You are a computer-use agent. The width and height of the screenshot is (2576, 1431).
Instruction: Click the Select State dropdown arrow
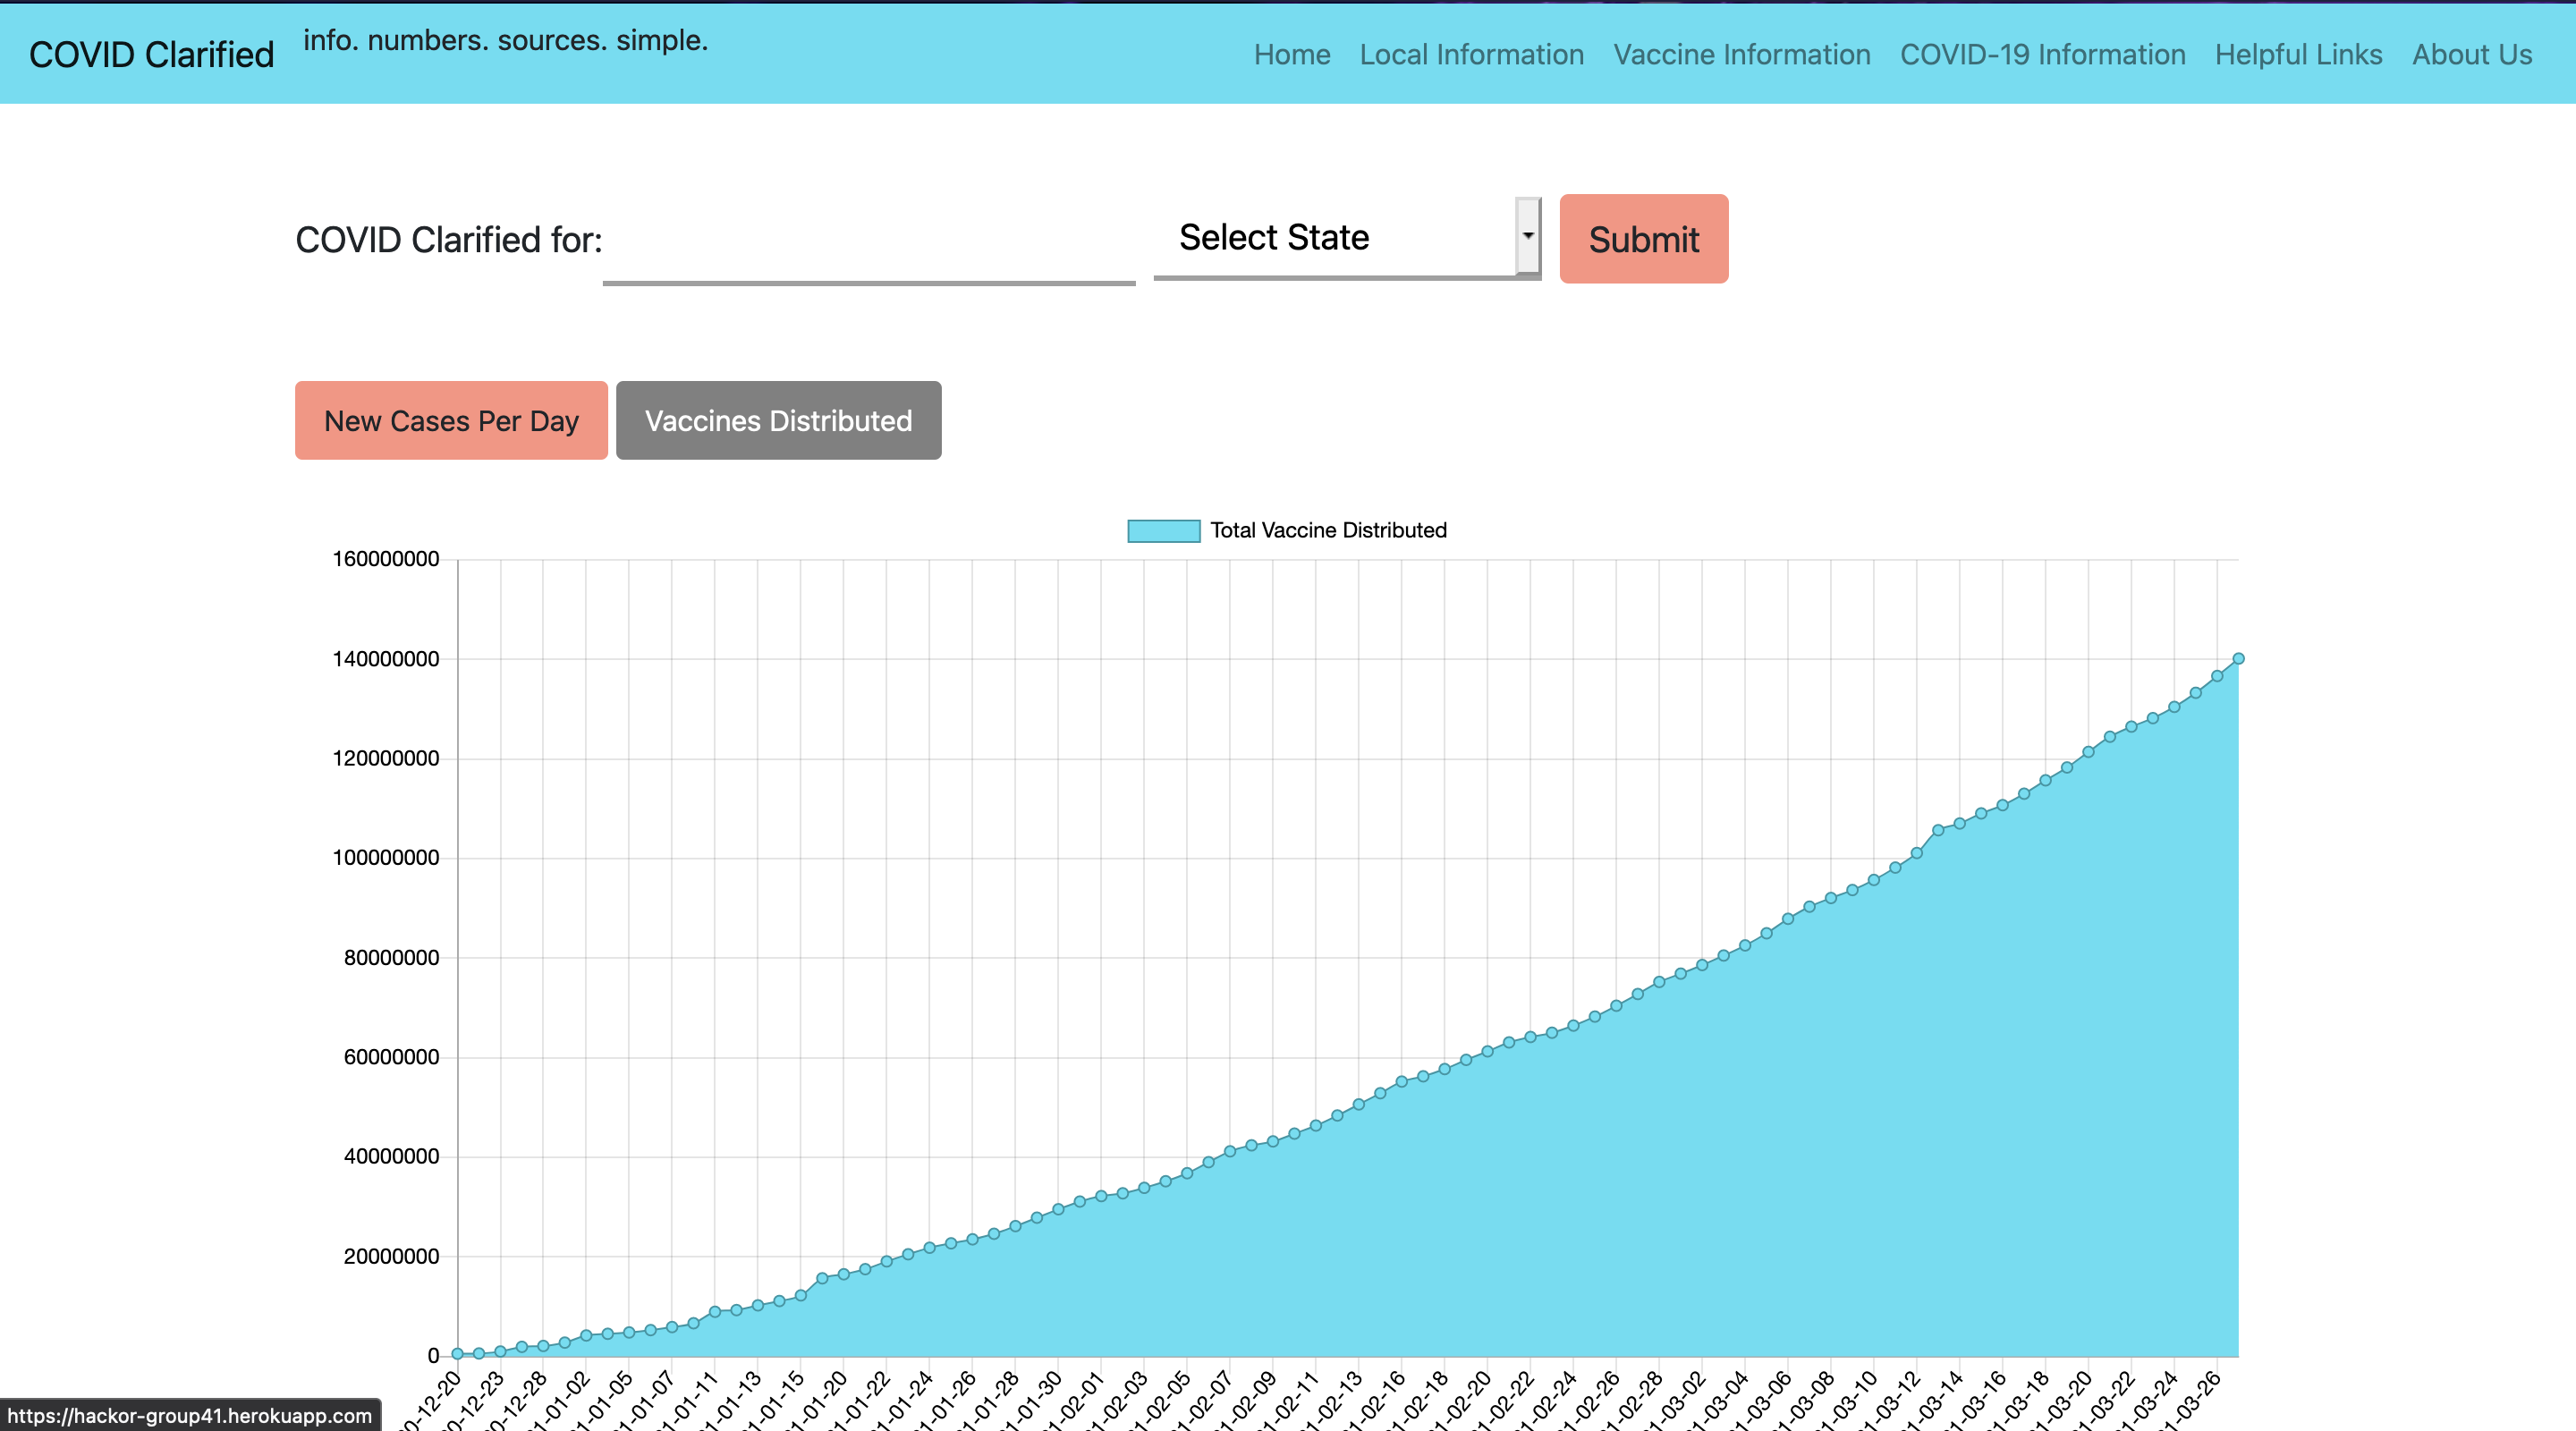1527,236
